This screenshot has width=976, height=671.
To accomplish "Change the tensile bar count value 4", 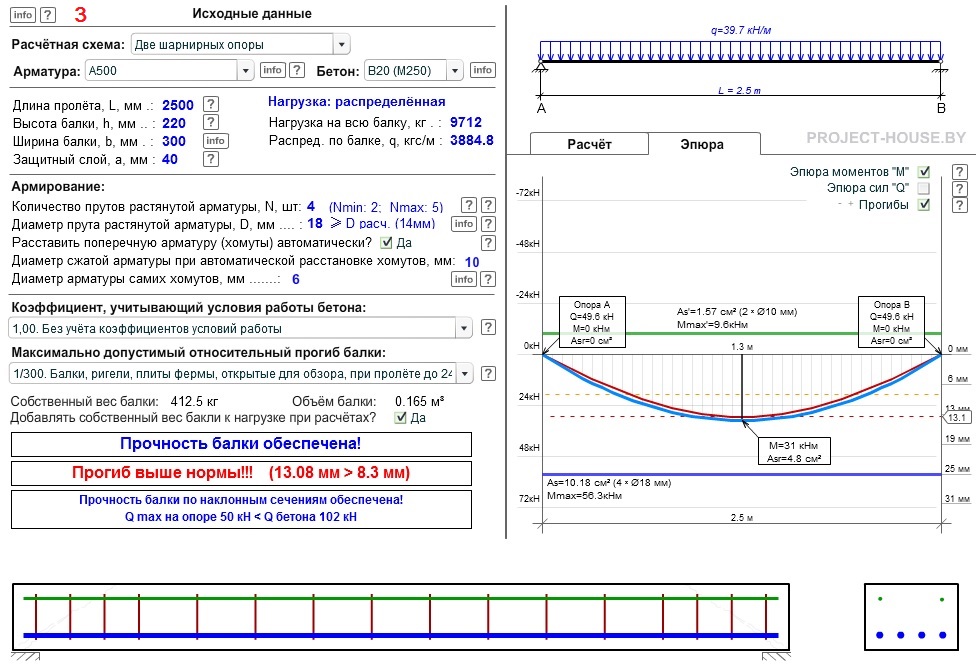I will 311,206.
